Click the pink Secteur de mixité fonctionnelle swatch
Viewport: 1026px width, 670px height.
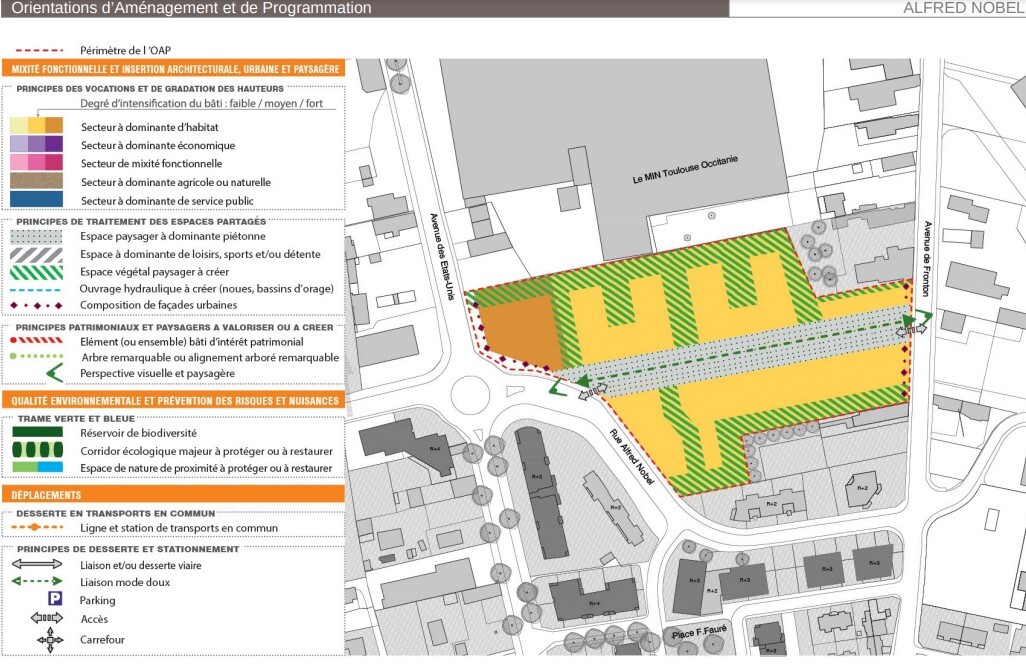point(37,162)
